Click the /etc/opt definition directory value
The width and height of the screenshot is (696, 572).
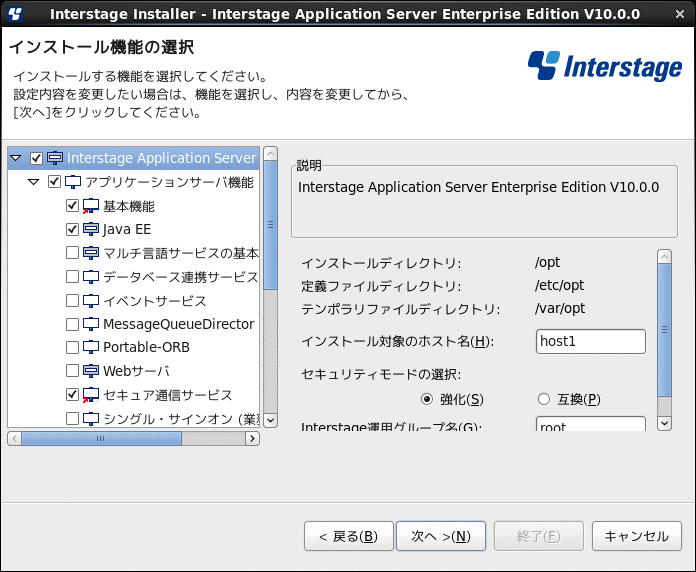pos(559,285)
